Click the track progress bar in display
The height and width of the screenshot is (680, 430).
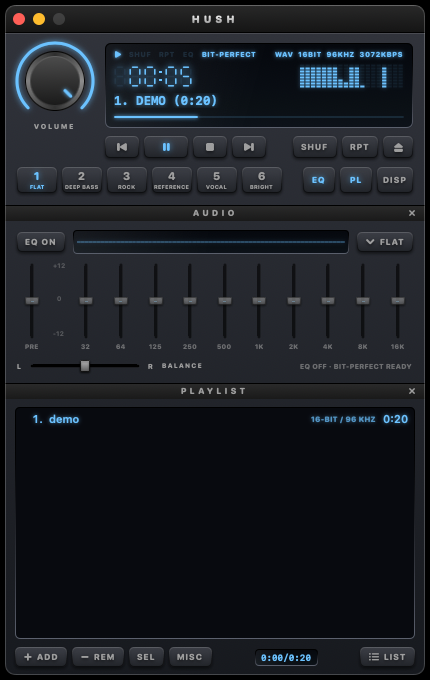pos(259,117)
